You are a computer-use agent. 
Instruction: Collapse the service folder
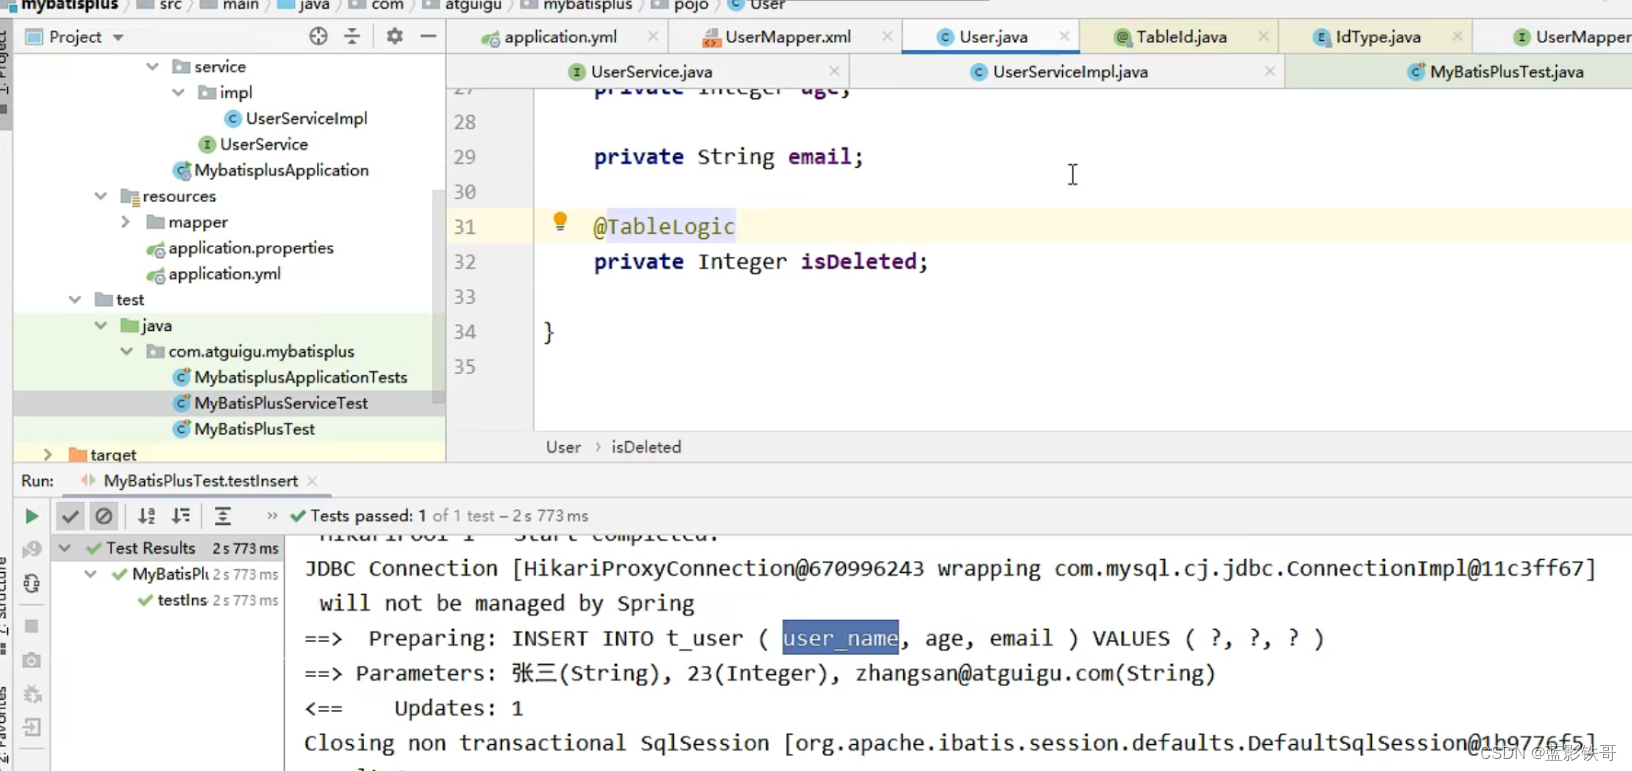[x=152, y=66]
